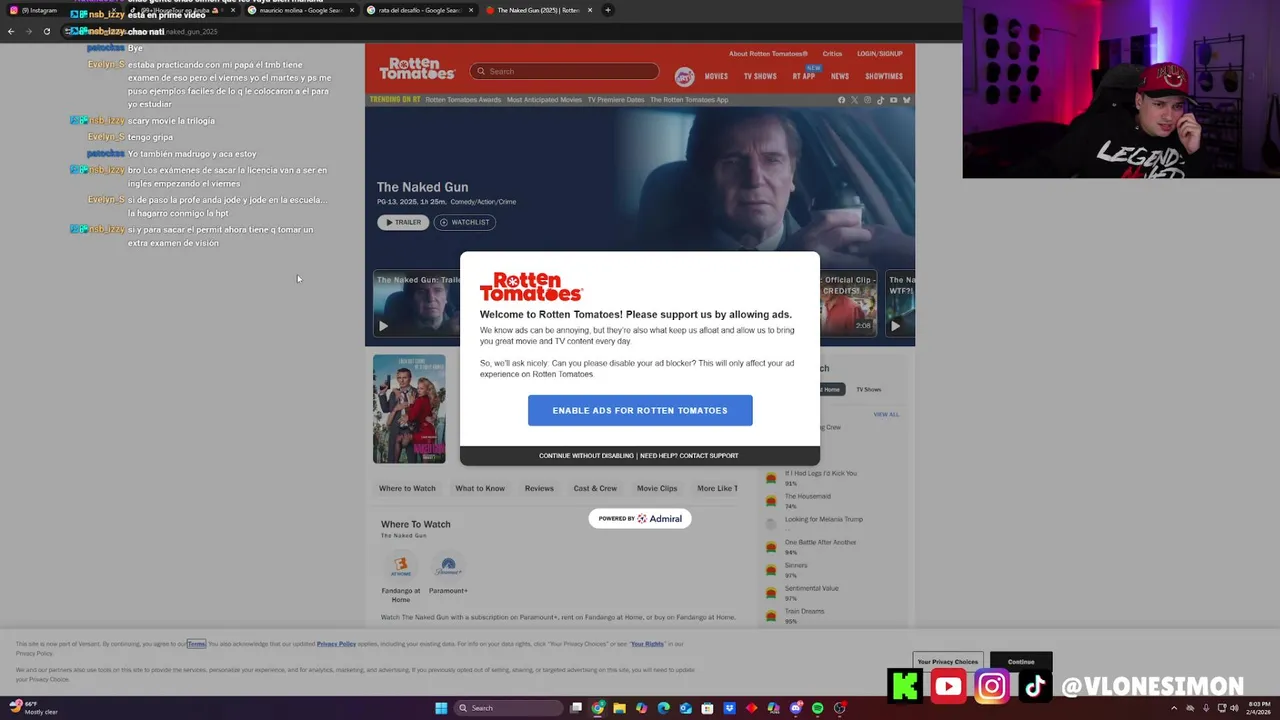
Task: Add The Naked Gun to Watchlist
Action: point(465,222)
